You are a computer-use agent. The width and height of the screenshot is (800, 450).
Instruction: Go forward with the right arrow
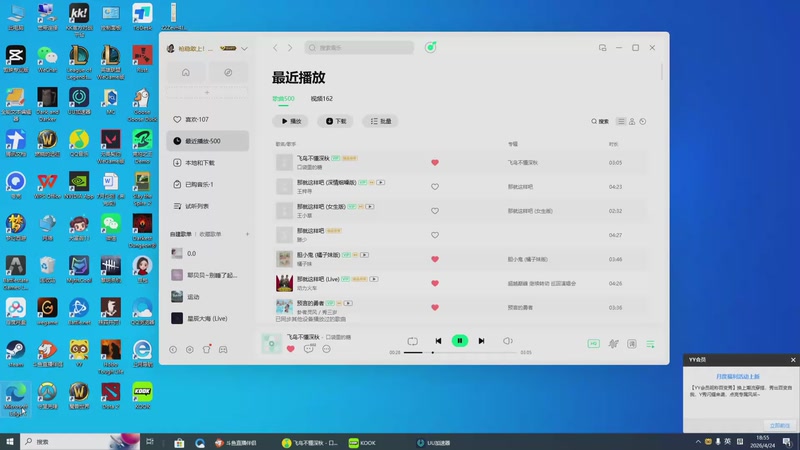tap(290, 47)
